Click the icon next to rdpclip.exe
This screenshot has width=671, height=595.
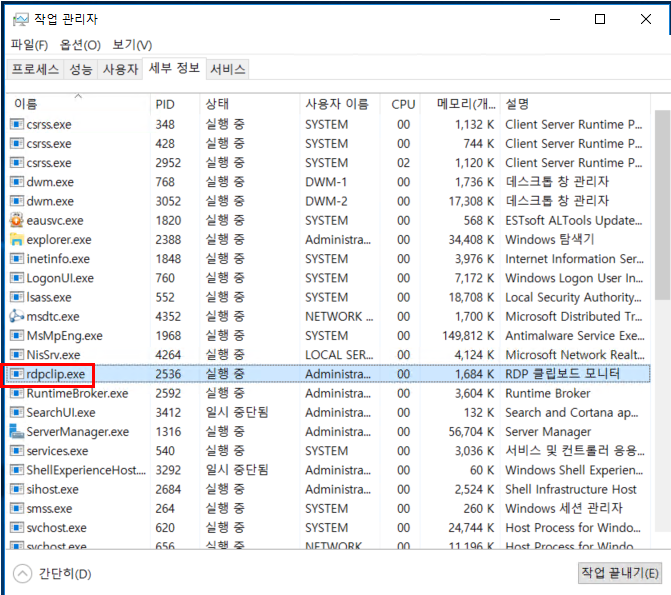point(16,374)
